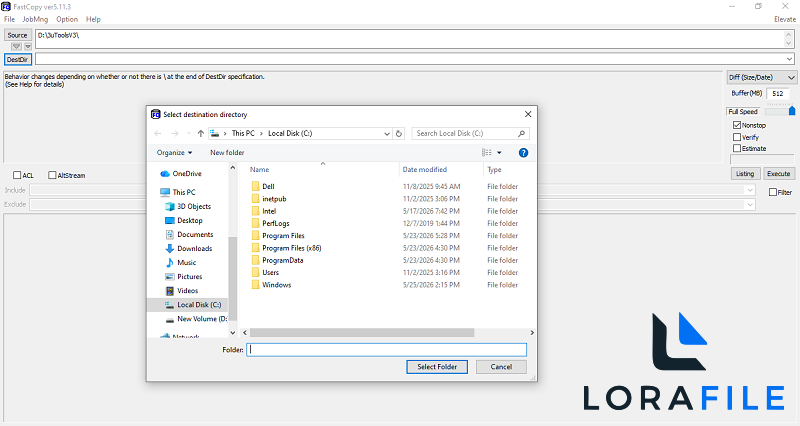The height and width of the screenshot is (426, 800).
Task: Click the dialog Back arrow
Action: click(158, 133)
